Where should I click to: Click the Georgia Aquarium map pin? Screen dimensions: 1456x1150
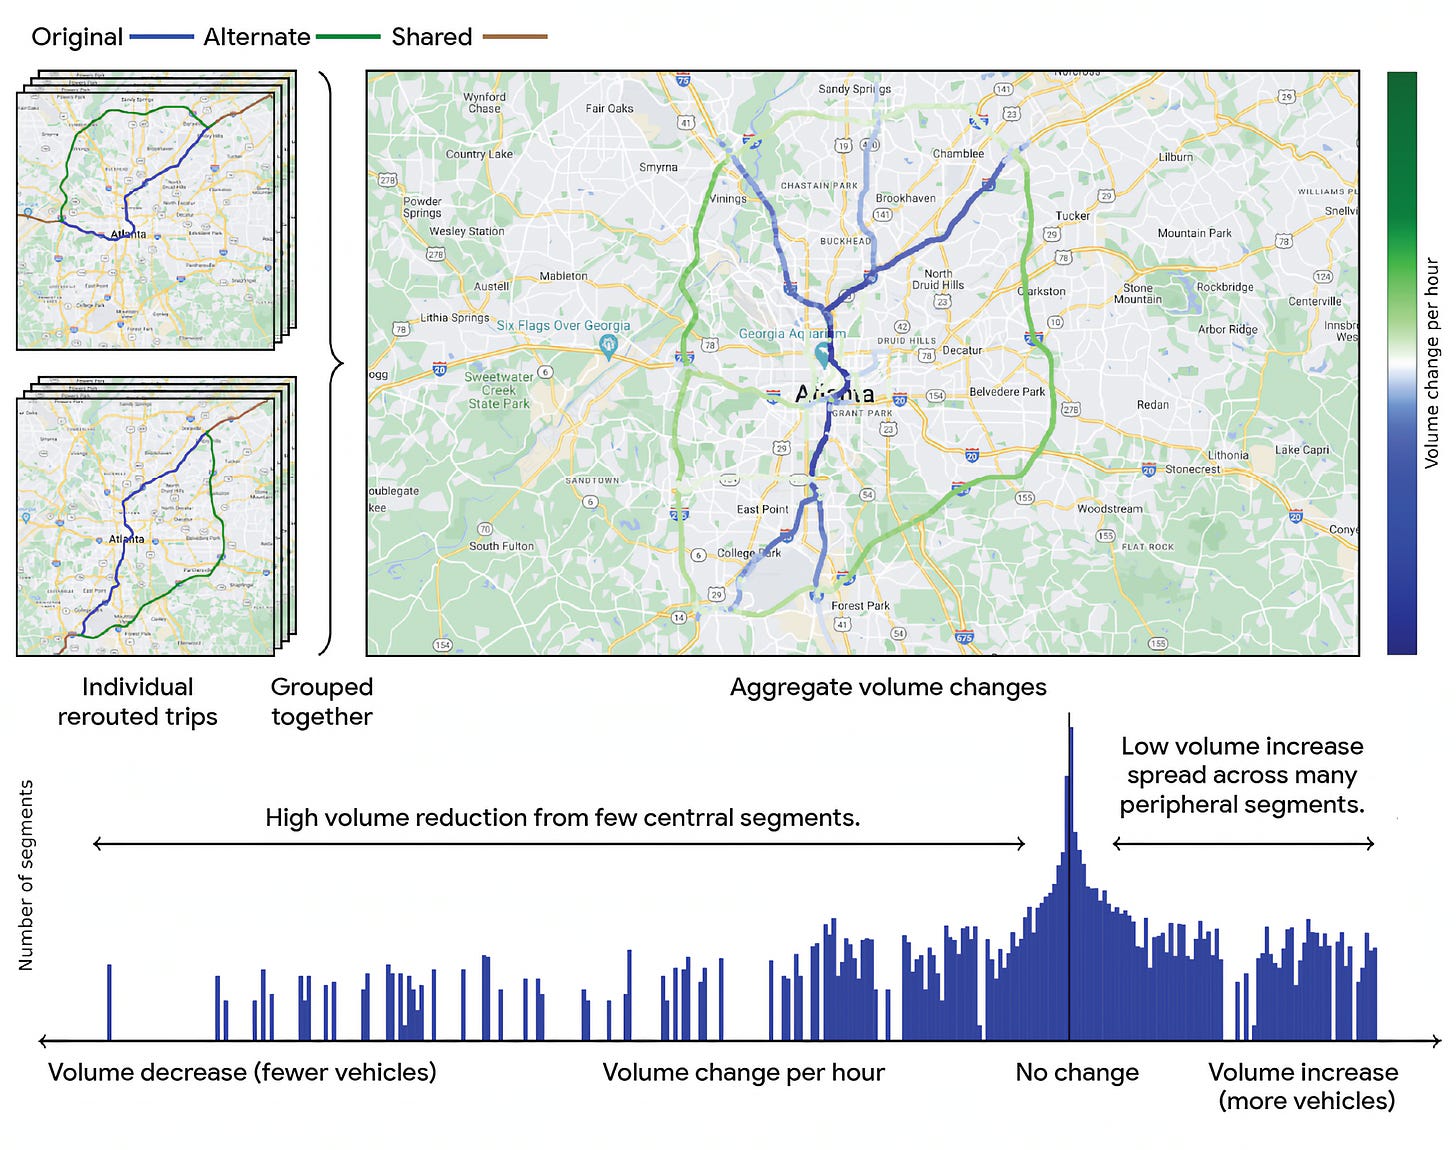coord(823,354)
